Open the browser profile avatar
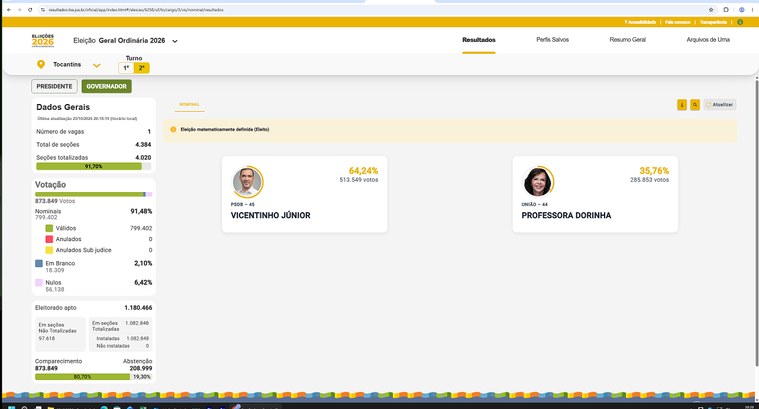Screen dimensions: 759x409 (742, 10)
